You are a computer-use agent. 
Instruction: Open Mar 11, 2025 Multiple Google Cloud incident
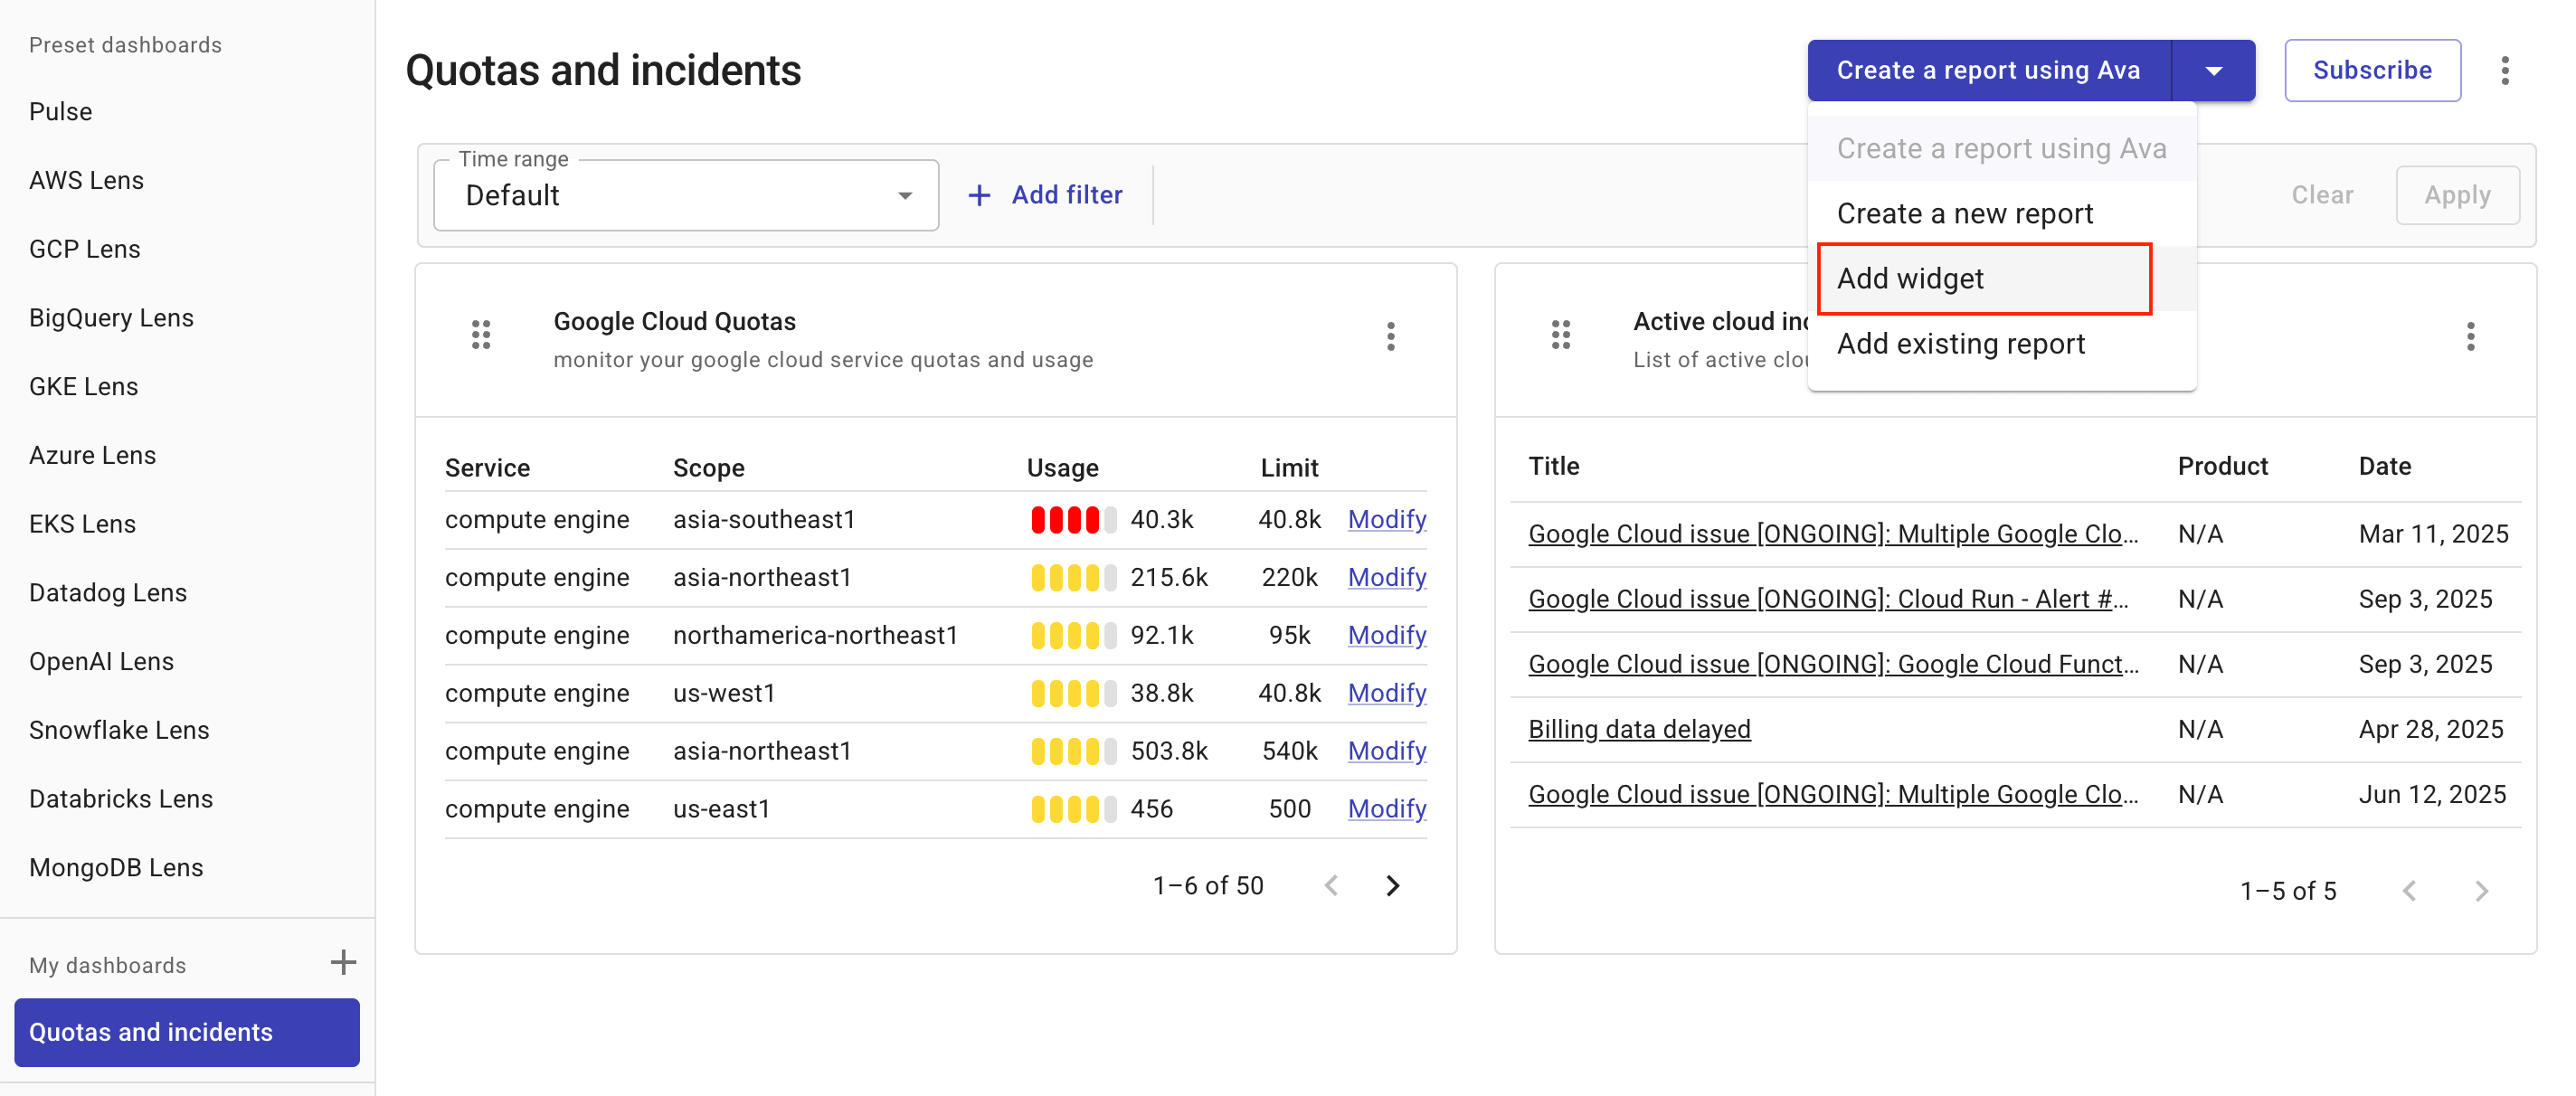pyautogui.click(x=1833, y=534)
